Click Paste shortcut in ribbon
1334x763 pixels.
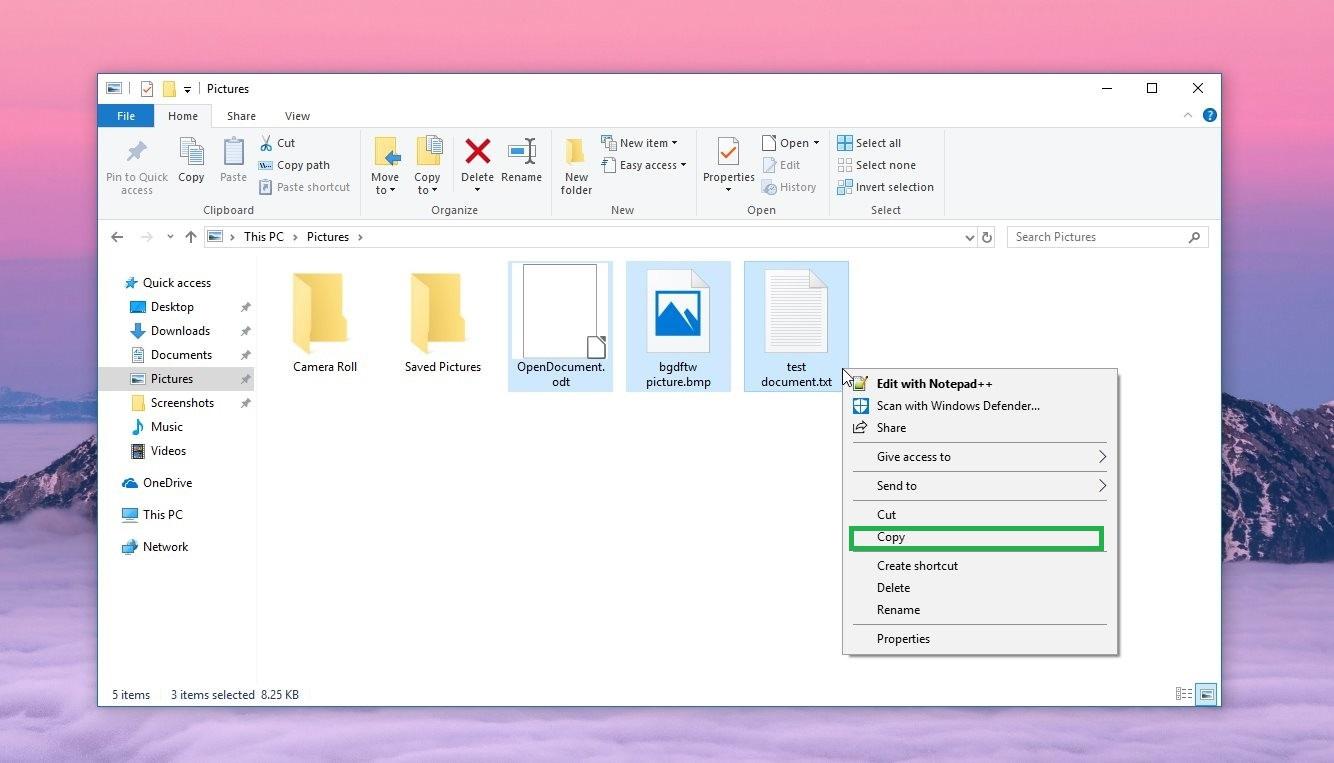305,187
